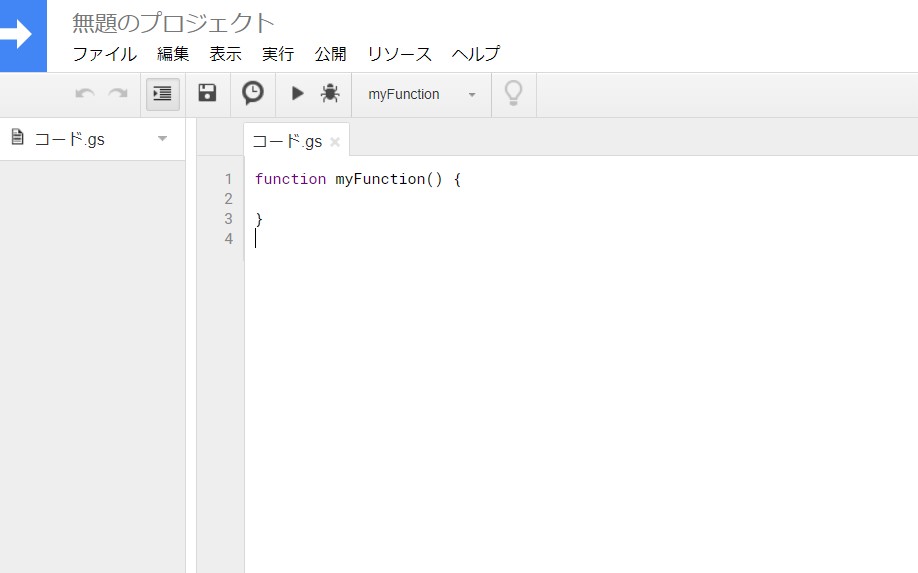Viewport: 918px width, 573px height.
Task: Open the リソース menu
Action: click(x=399, y=54)
